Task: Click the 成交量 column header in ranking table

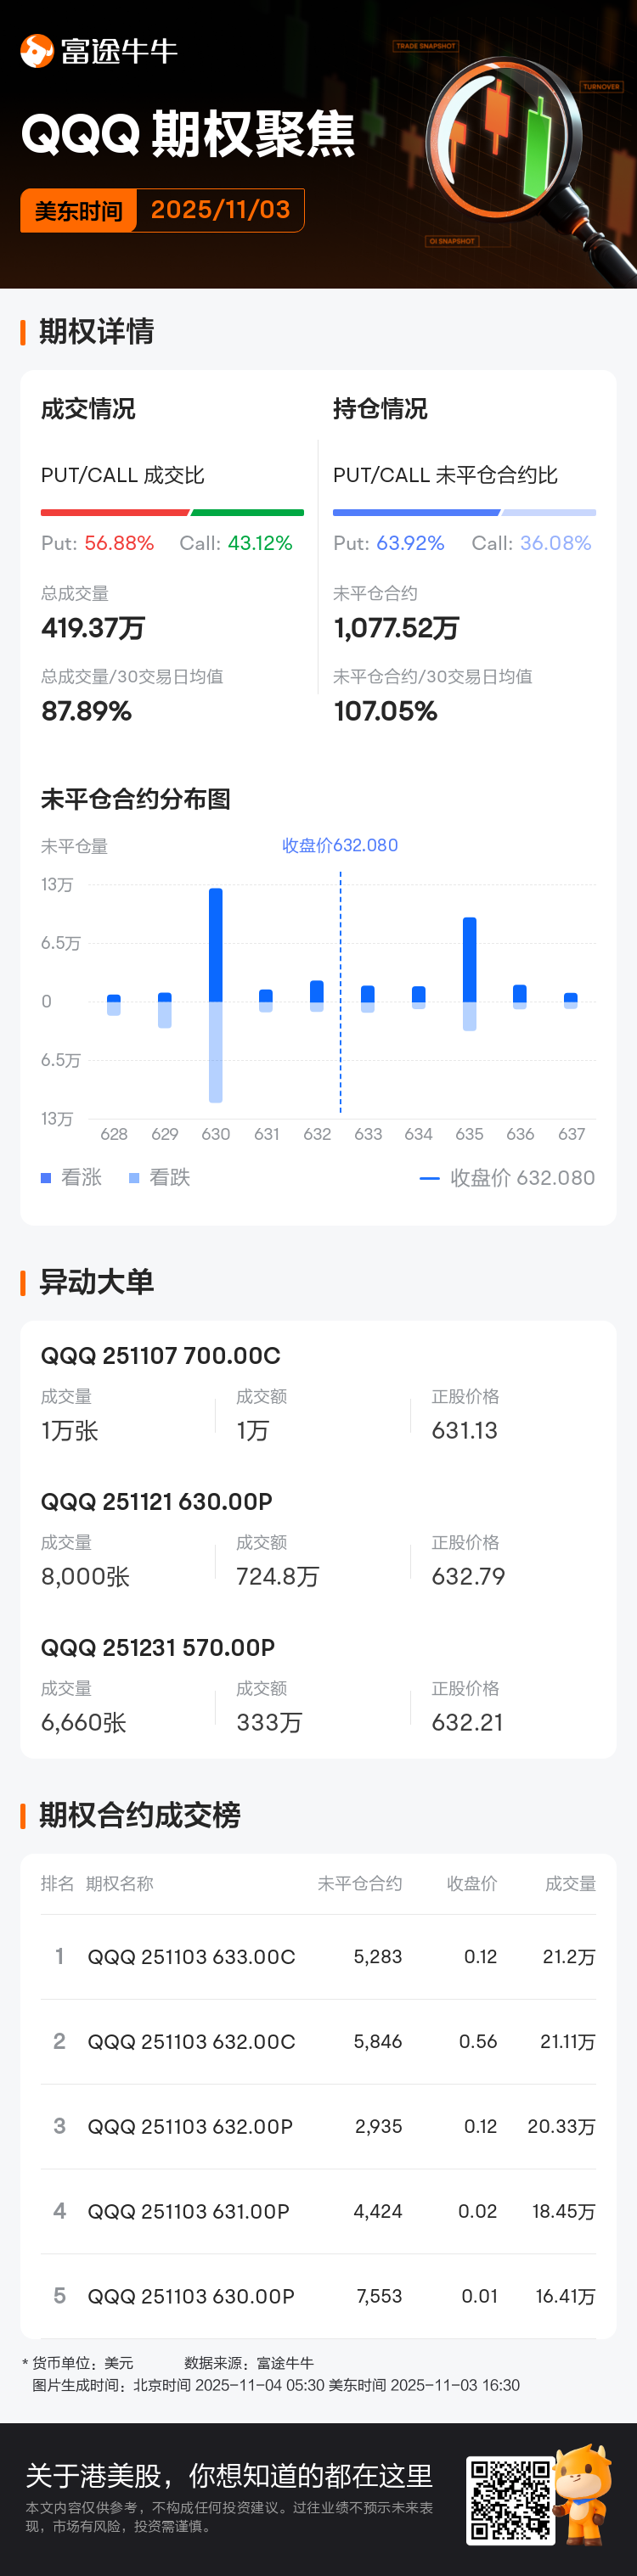Action: pyautogui.click(x=570, y=1883)
